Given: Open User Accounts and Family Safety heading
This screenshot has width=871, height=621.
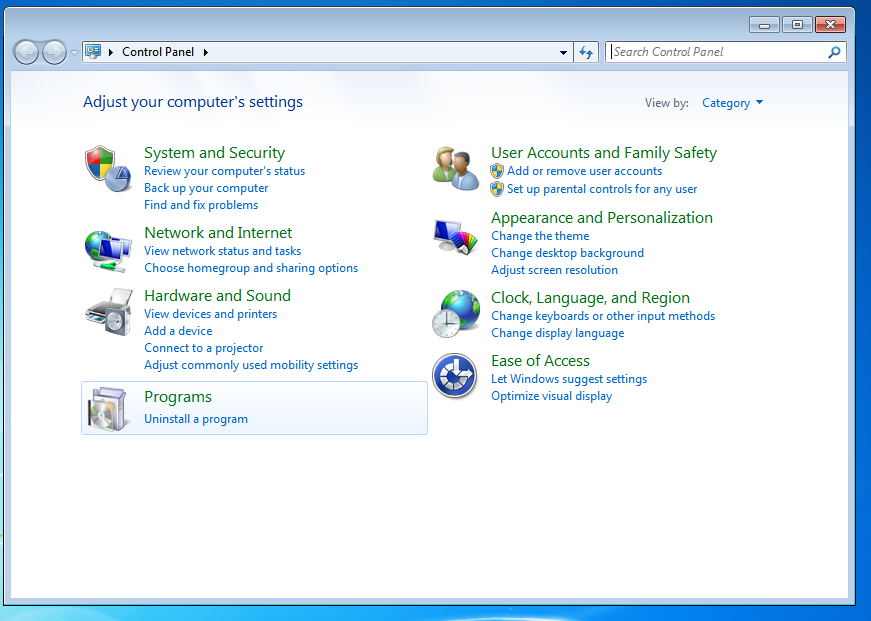Looking at the screenshot, I should [604, 153].
